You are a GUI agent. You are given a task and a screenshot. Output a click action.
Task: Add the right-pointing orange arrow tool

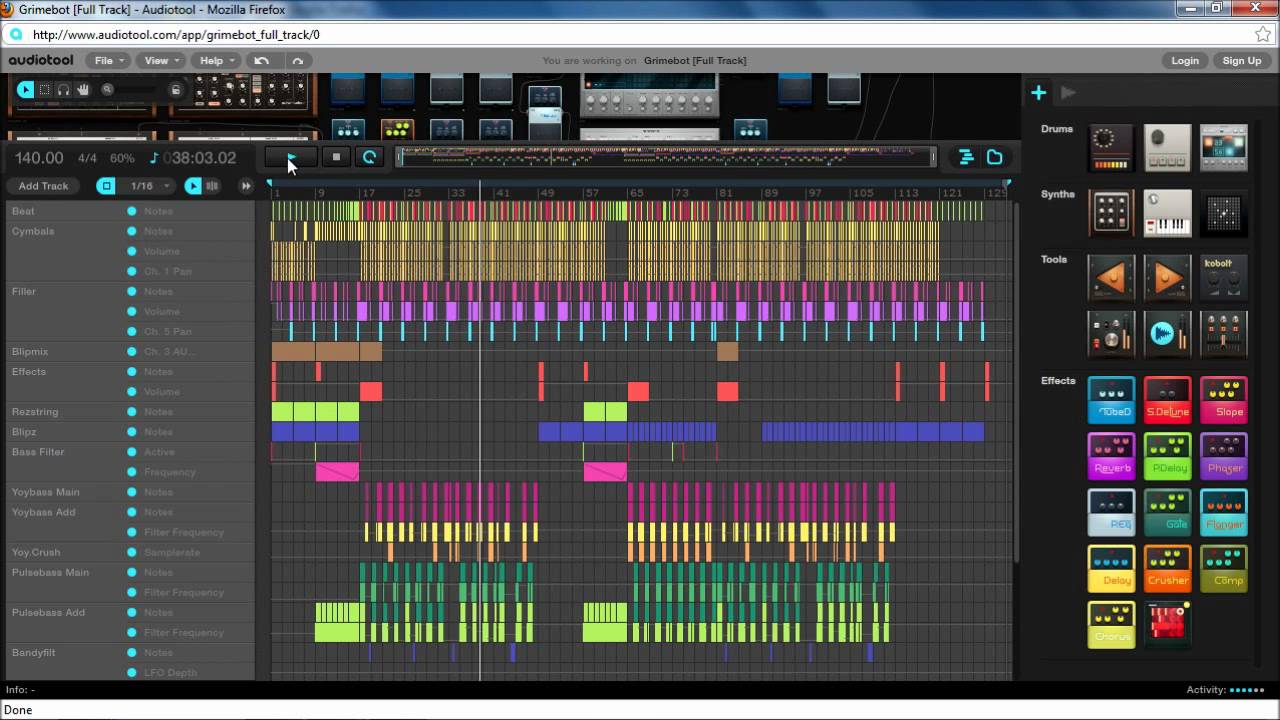(x=1167, y=278)
